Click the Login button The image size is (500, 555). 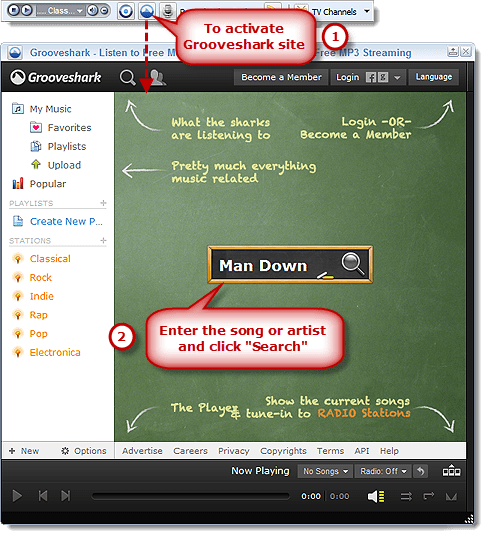tap(347, 77)
